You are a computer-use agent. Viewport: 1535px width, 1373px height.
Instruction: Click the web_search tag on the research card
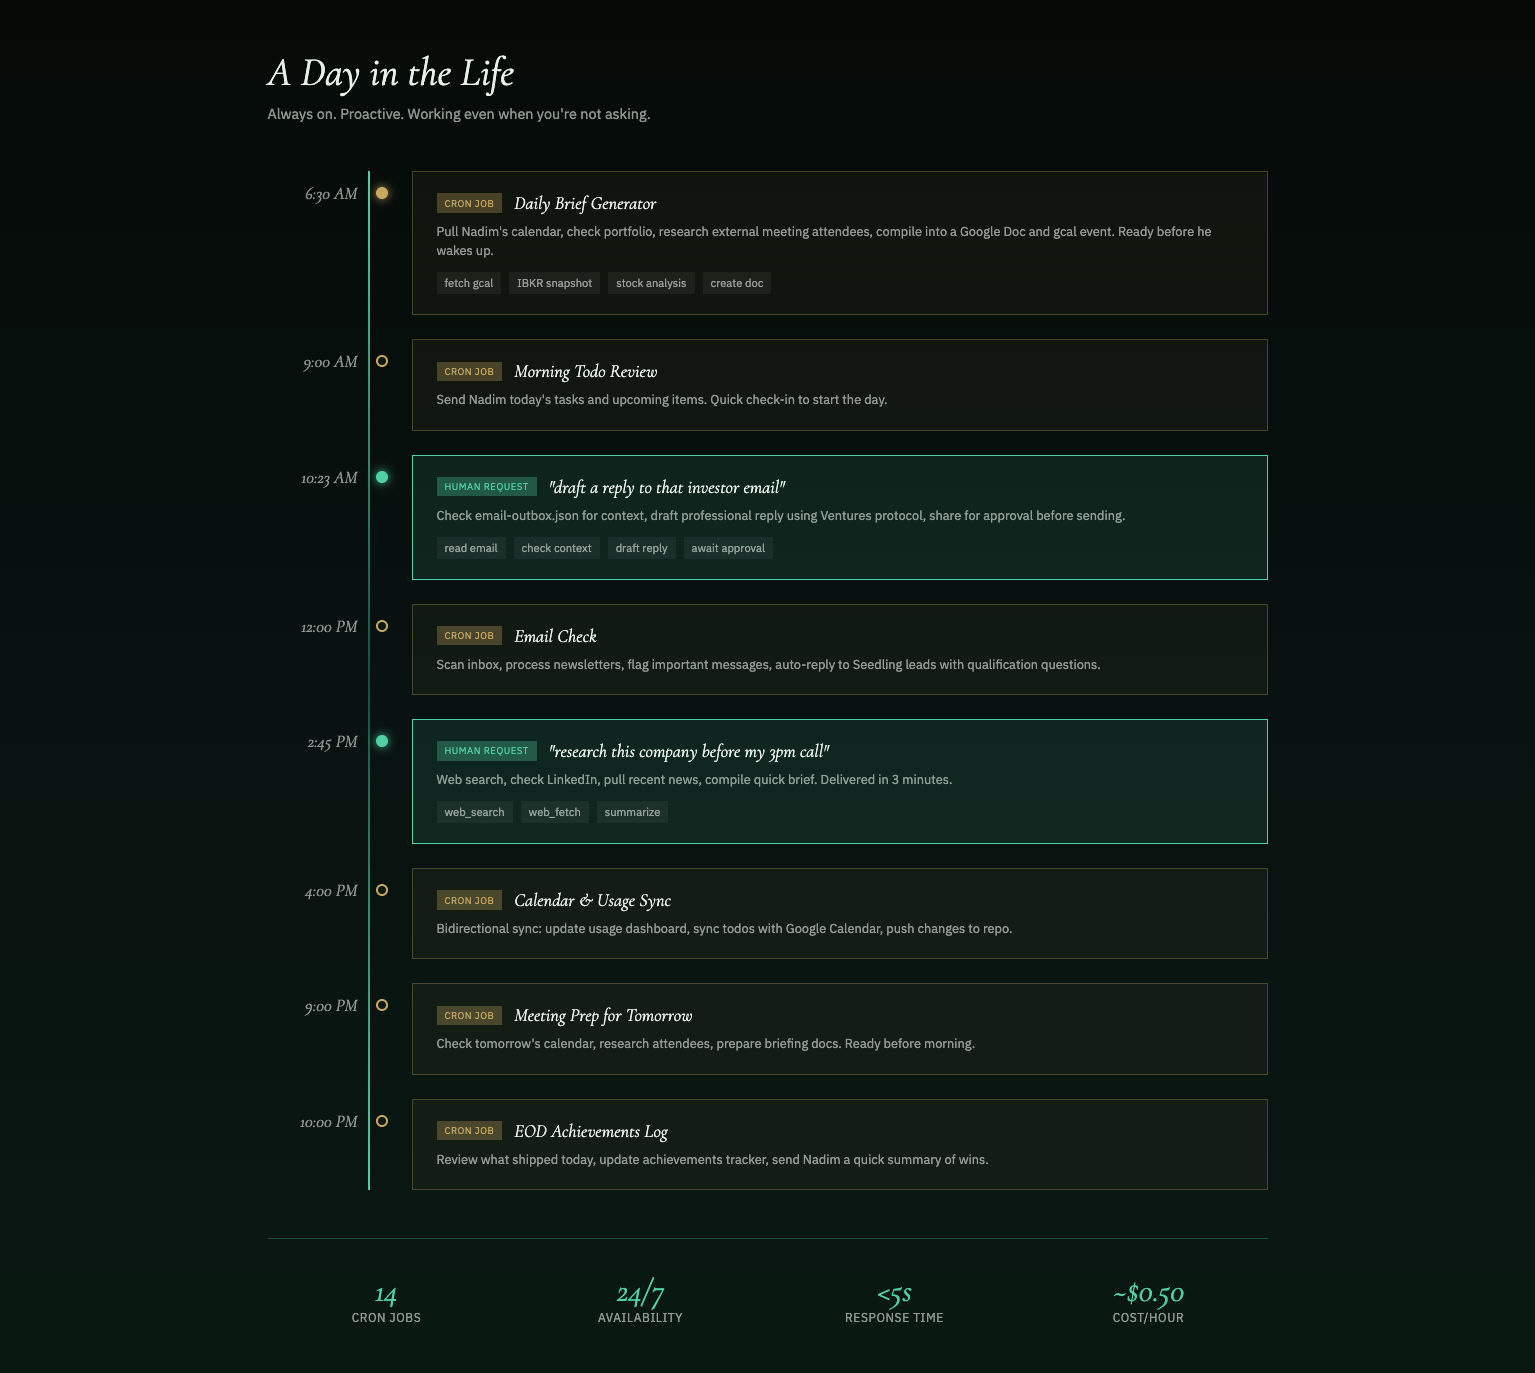[474, 812]
